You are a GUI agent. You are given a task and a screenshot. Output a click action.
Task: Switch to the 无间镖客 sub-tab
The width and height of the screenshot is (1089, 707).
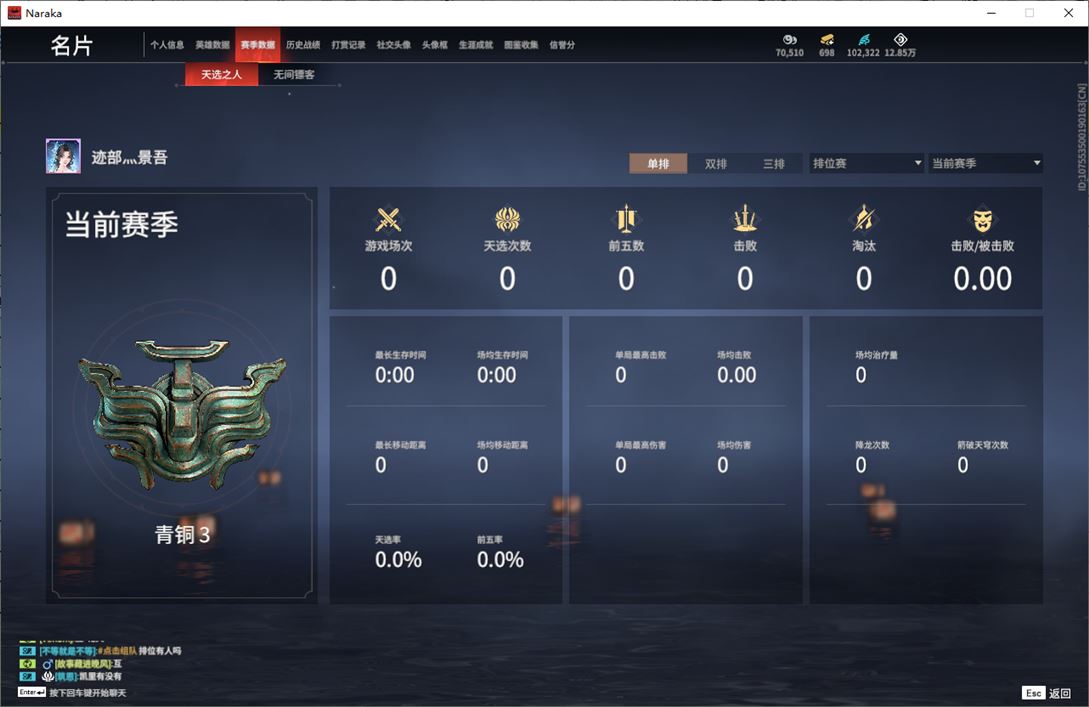pos(294,74)
